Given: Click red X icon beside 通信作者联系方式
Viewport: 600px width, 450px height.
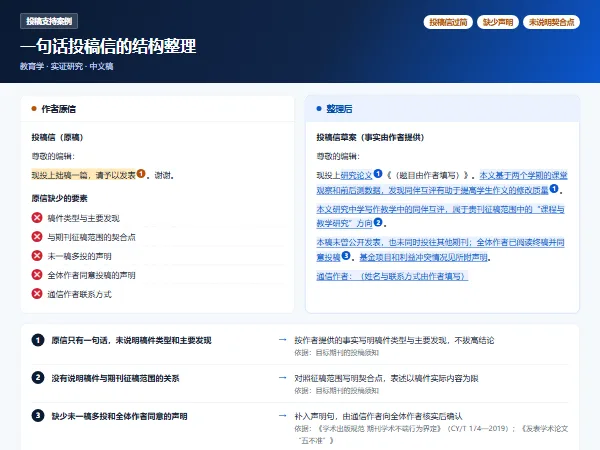Looking at the screenshot, I should click(37, 294).
